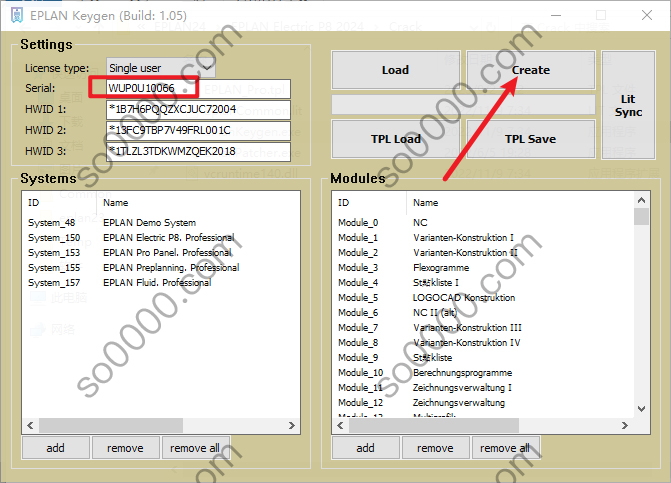Select Module_8 Varianten-Konstruktion IV row

click(x=484, y=342)
